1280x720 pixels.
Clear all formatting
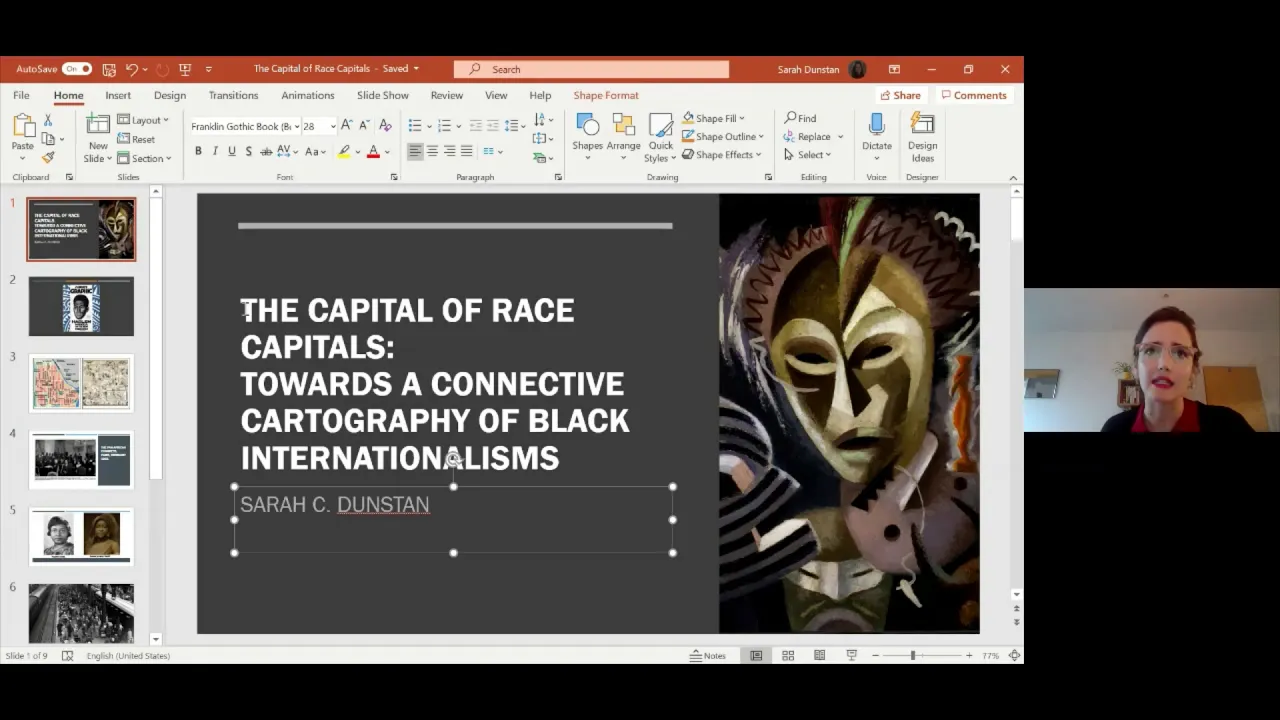[385, 125]
